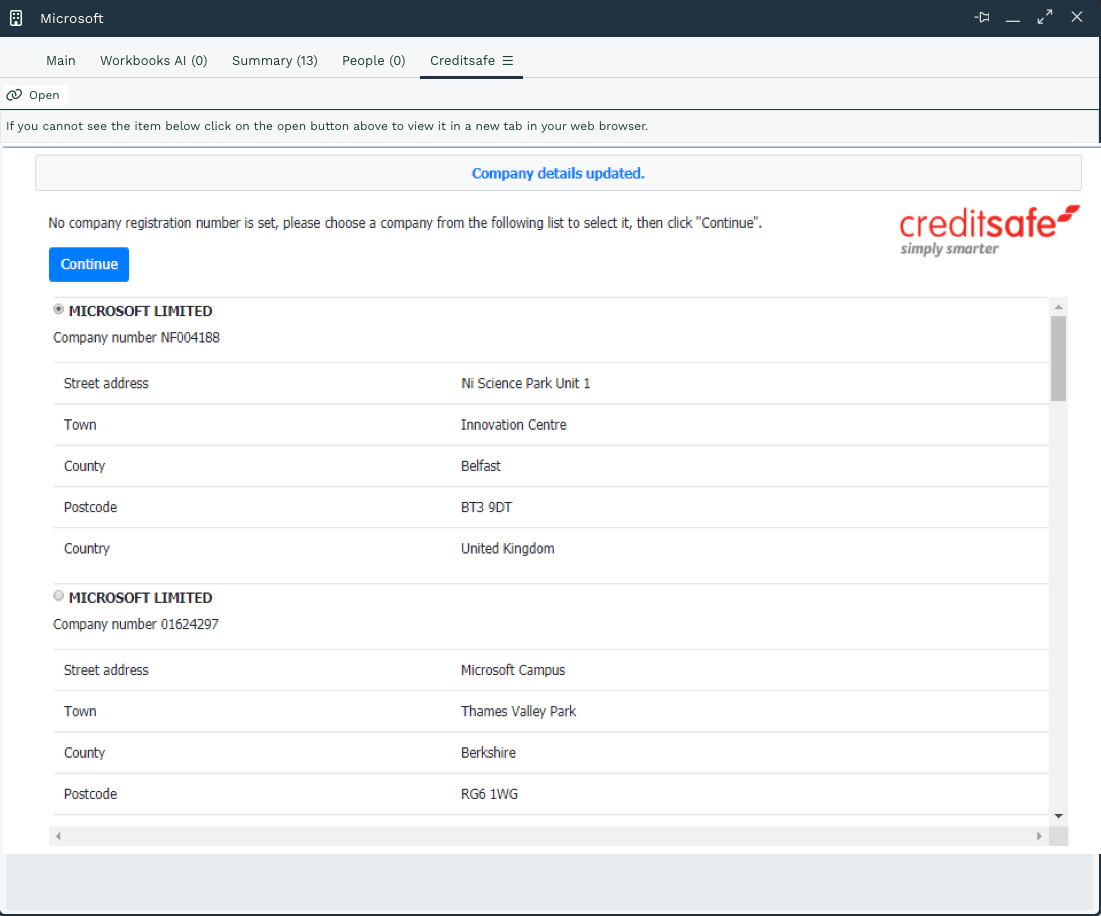Click the vertical scrollbar down arrow
The height and width of the screenshot is (916, 1101).
1058,816
